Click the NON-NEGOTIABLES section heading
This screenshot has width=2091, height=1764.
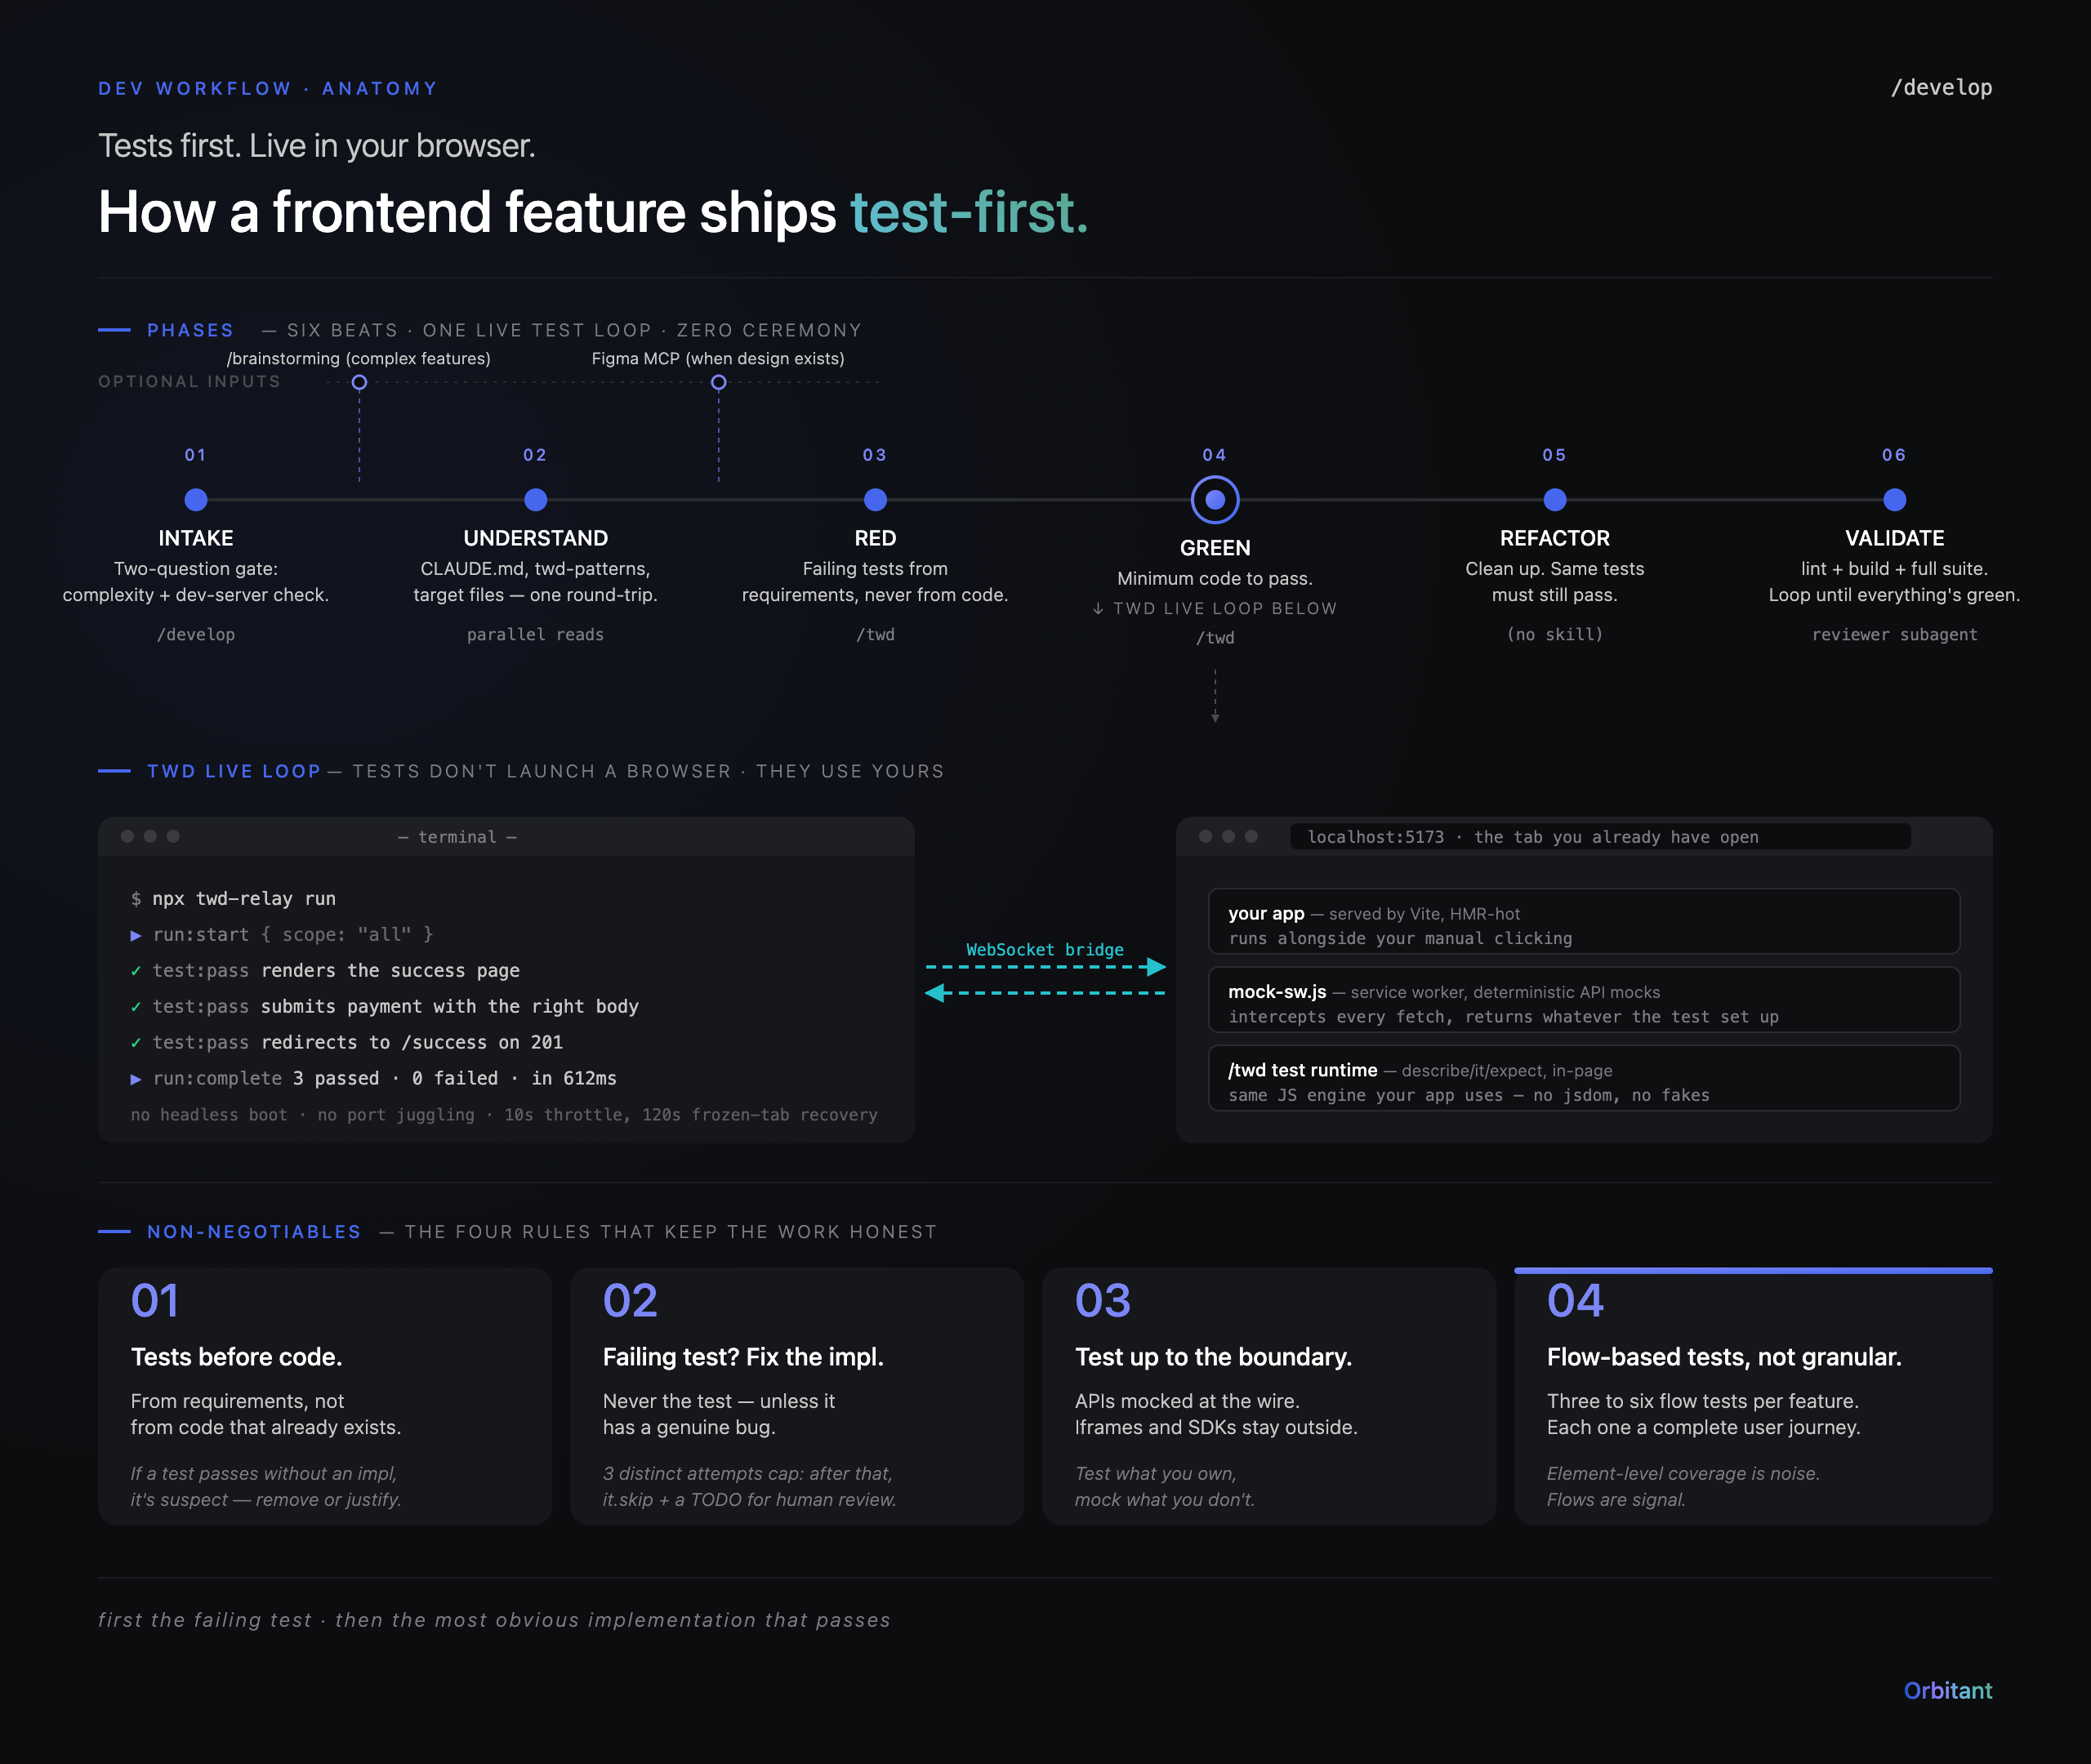254,1232
